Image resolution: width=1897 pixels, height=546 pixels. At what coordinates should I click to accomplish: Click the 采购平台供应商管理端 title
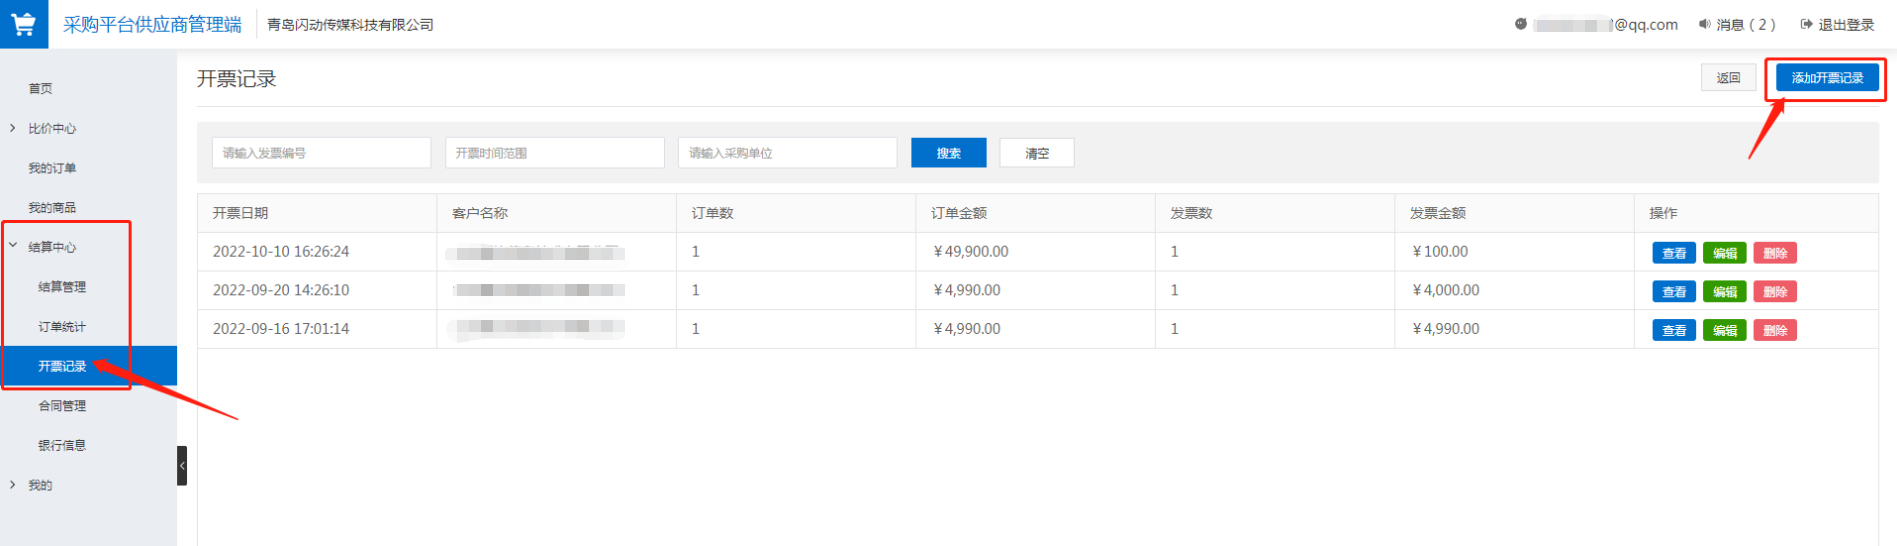152,25
